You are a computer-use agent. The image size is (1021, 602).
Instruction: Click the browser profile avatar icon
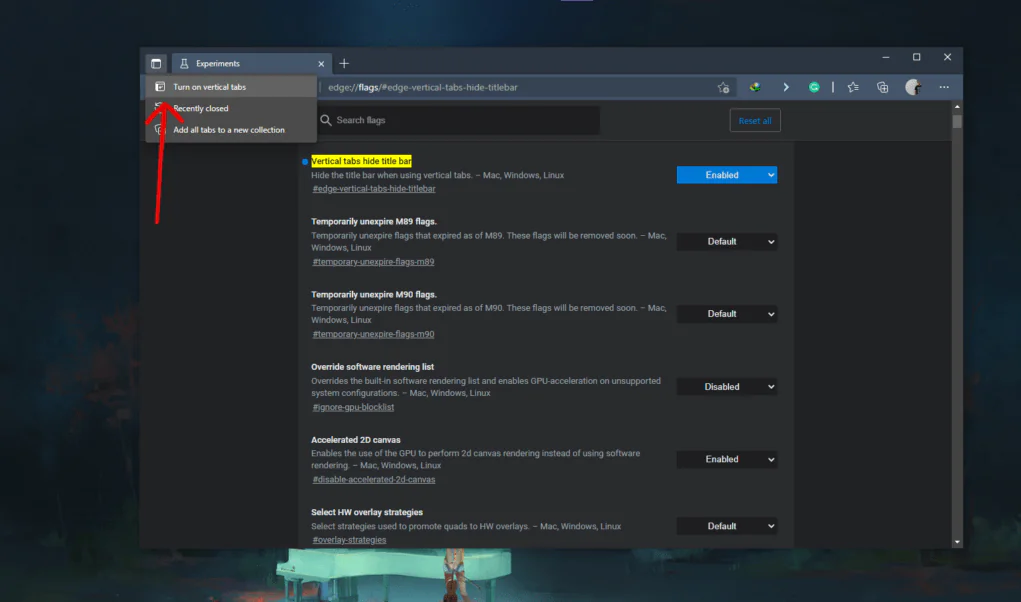[x=913, y=87]
